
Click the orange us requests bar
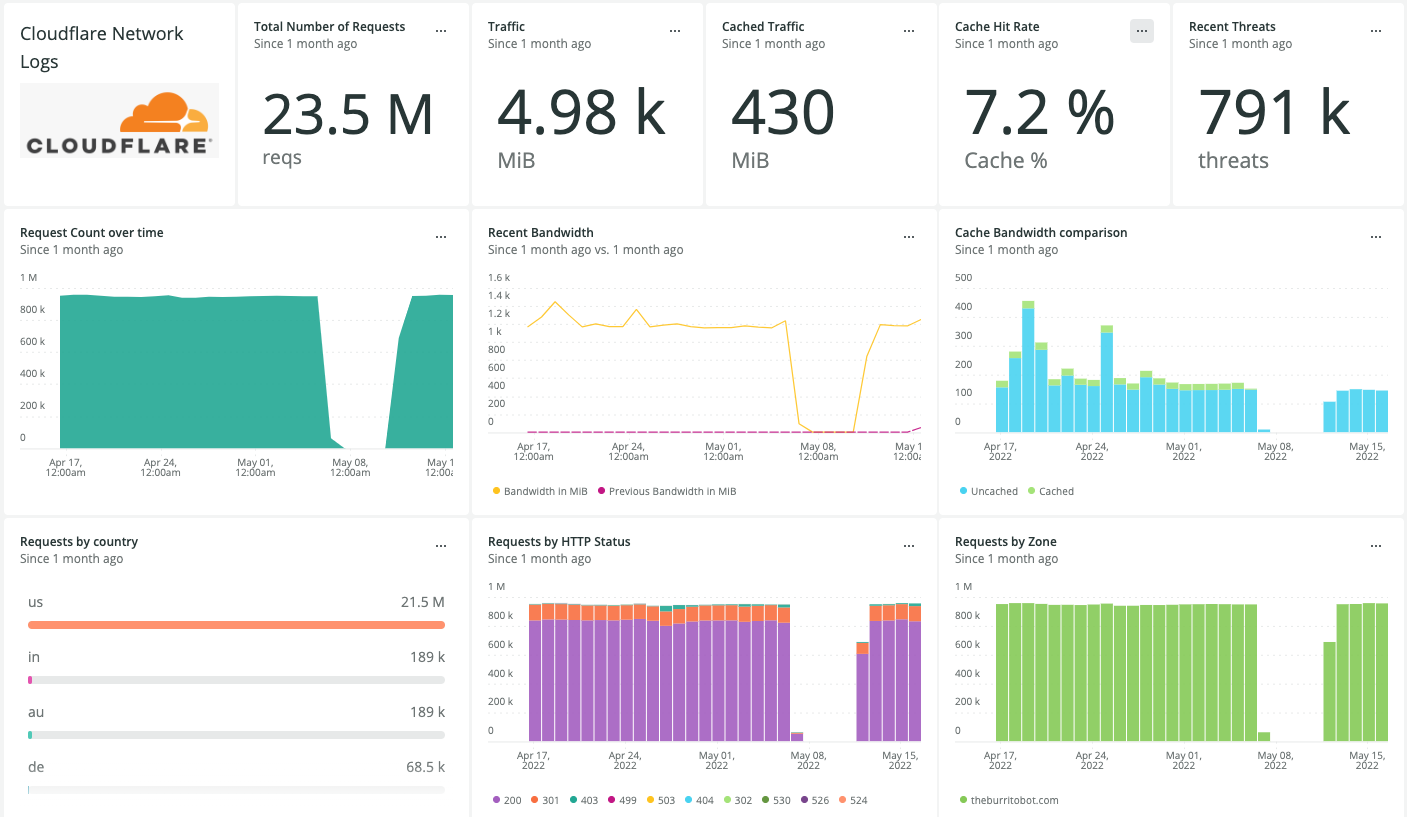236,624
